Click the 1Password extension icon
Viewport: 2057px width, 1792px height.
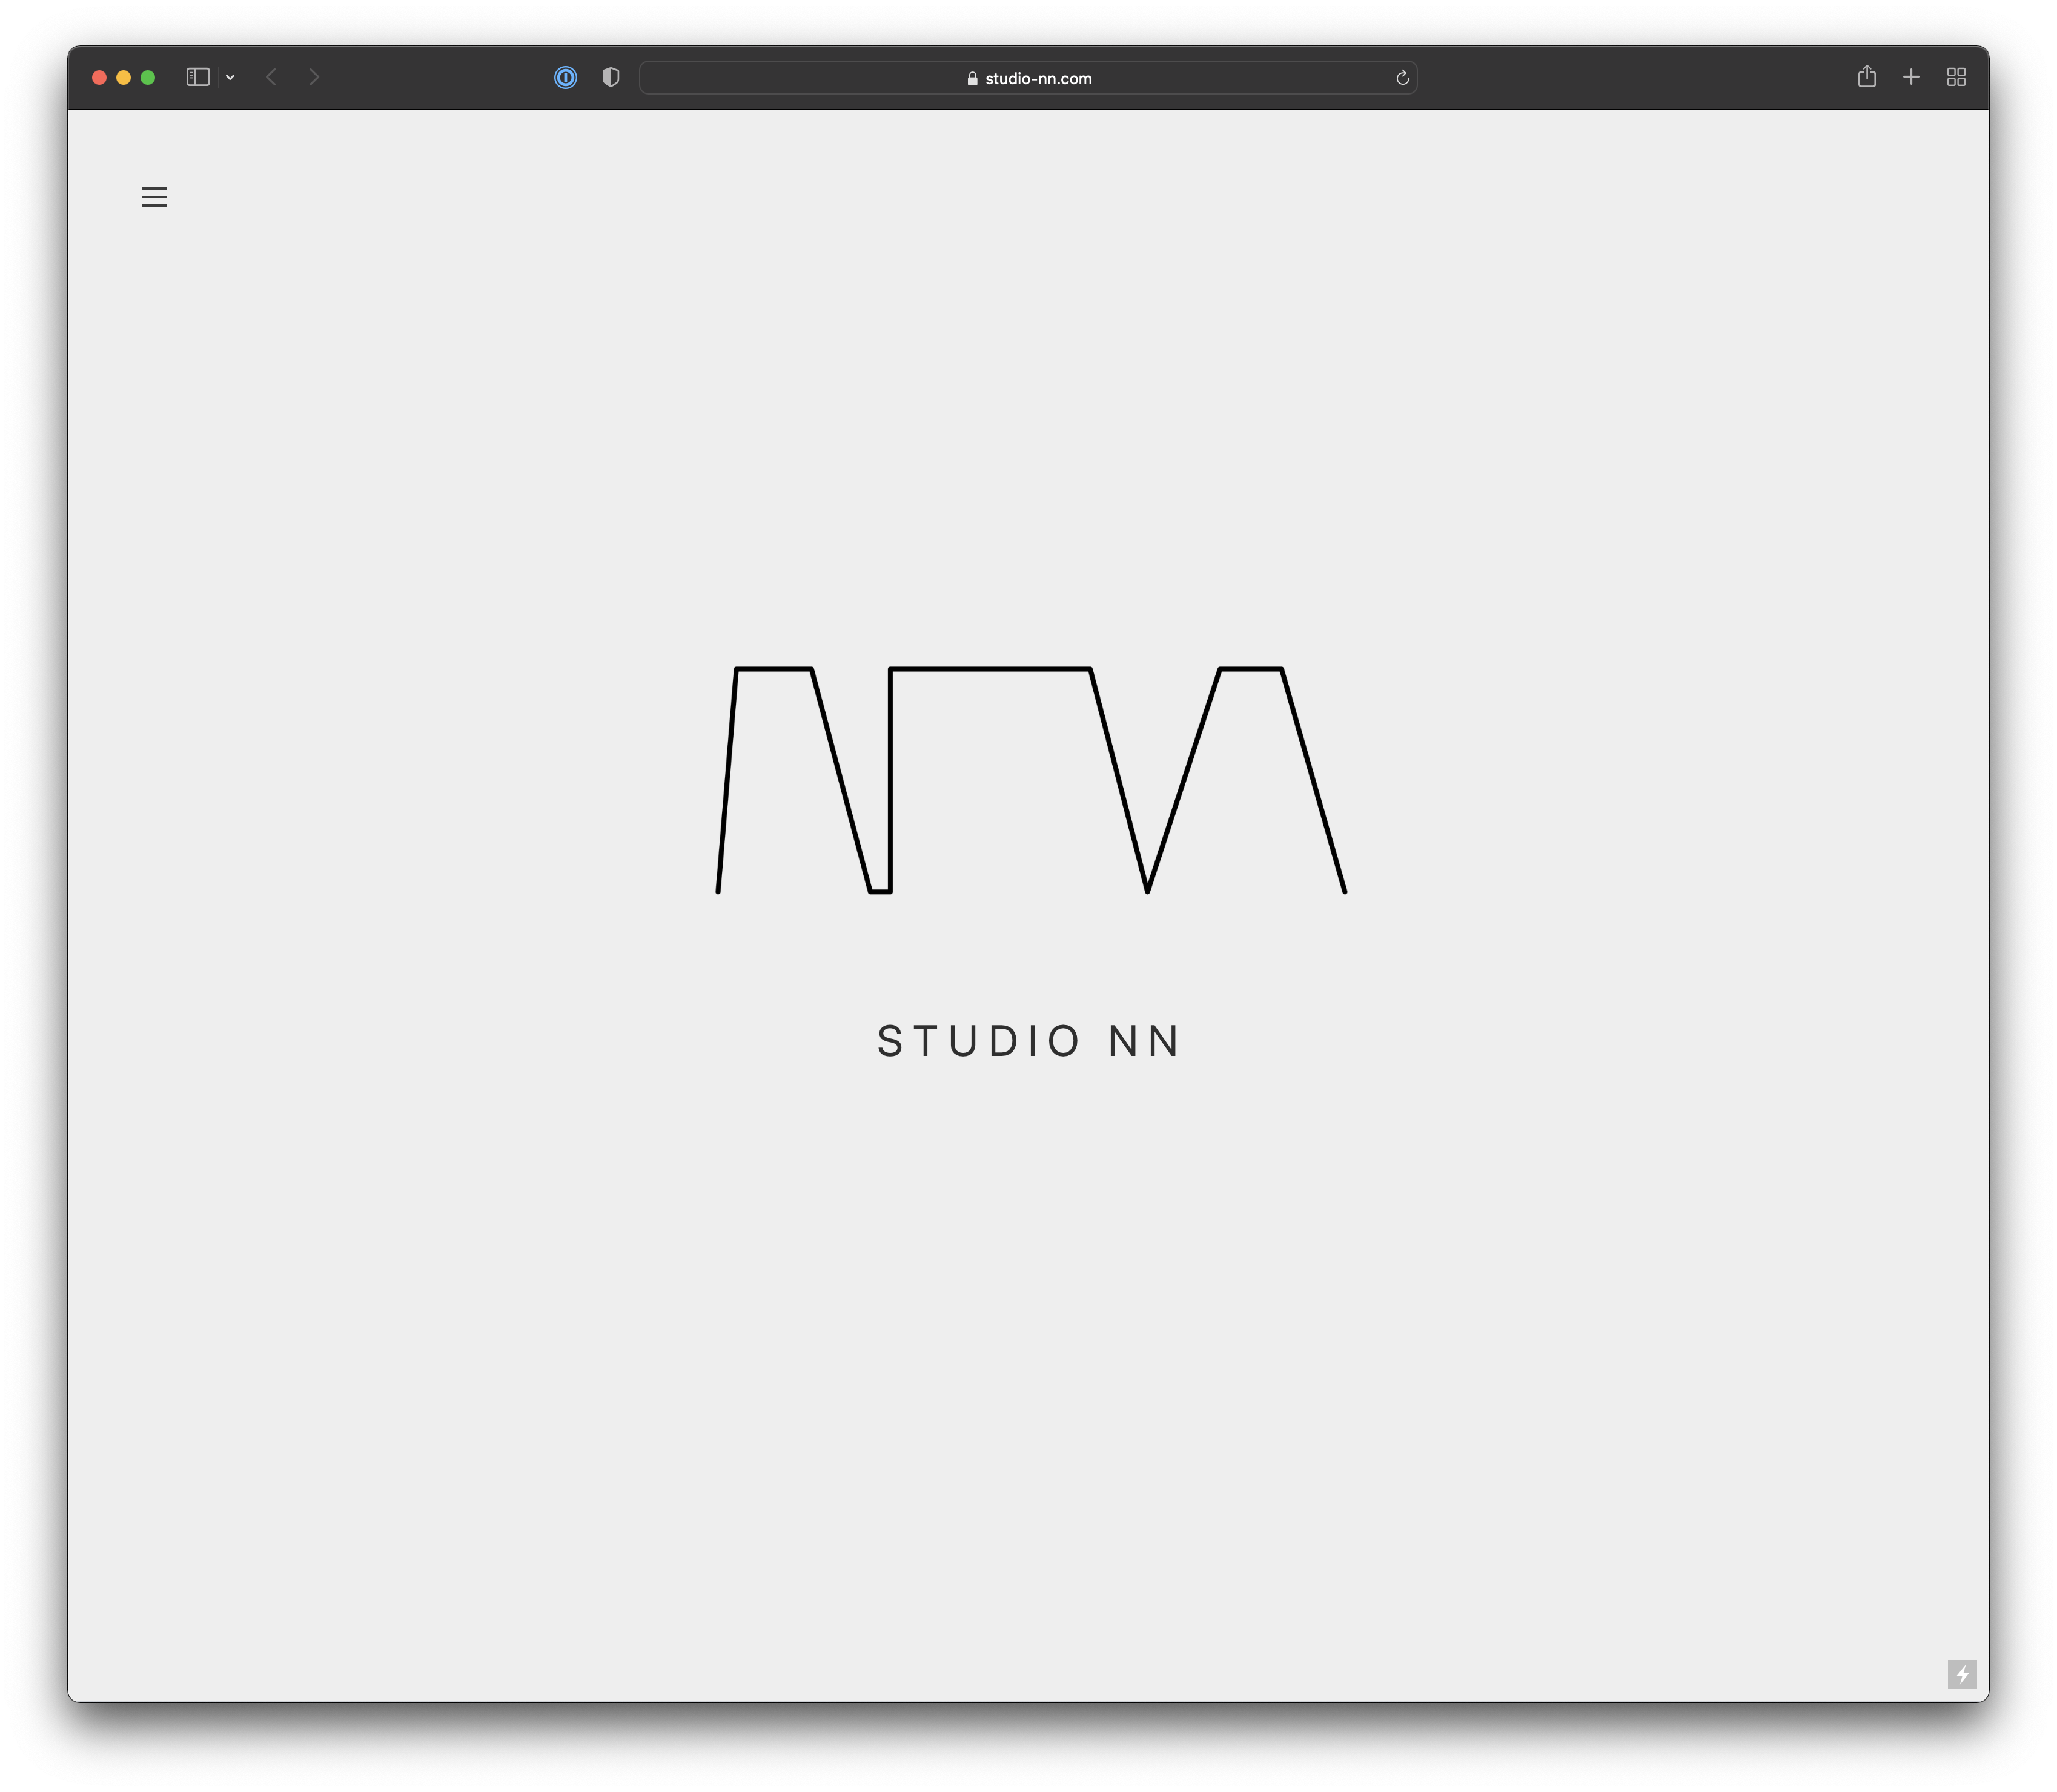click(x=565, y=77)
